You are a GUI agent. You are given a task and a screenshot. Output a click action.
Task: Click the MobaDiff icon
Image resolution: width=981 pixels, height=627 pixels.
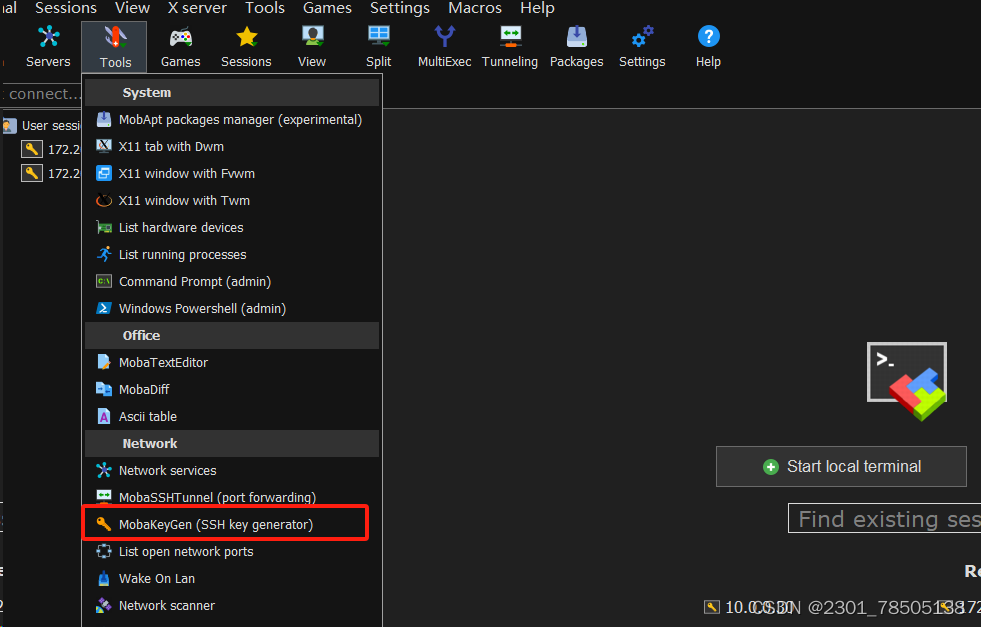(104, 389)
